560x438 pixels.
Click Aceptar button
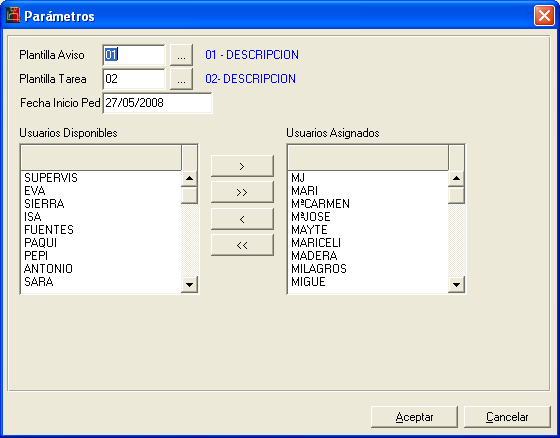click(414, 417)
